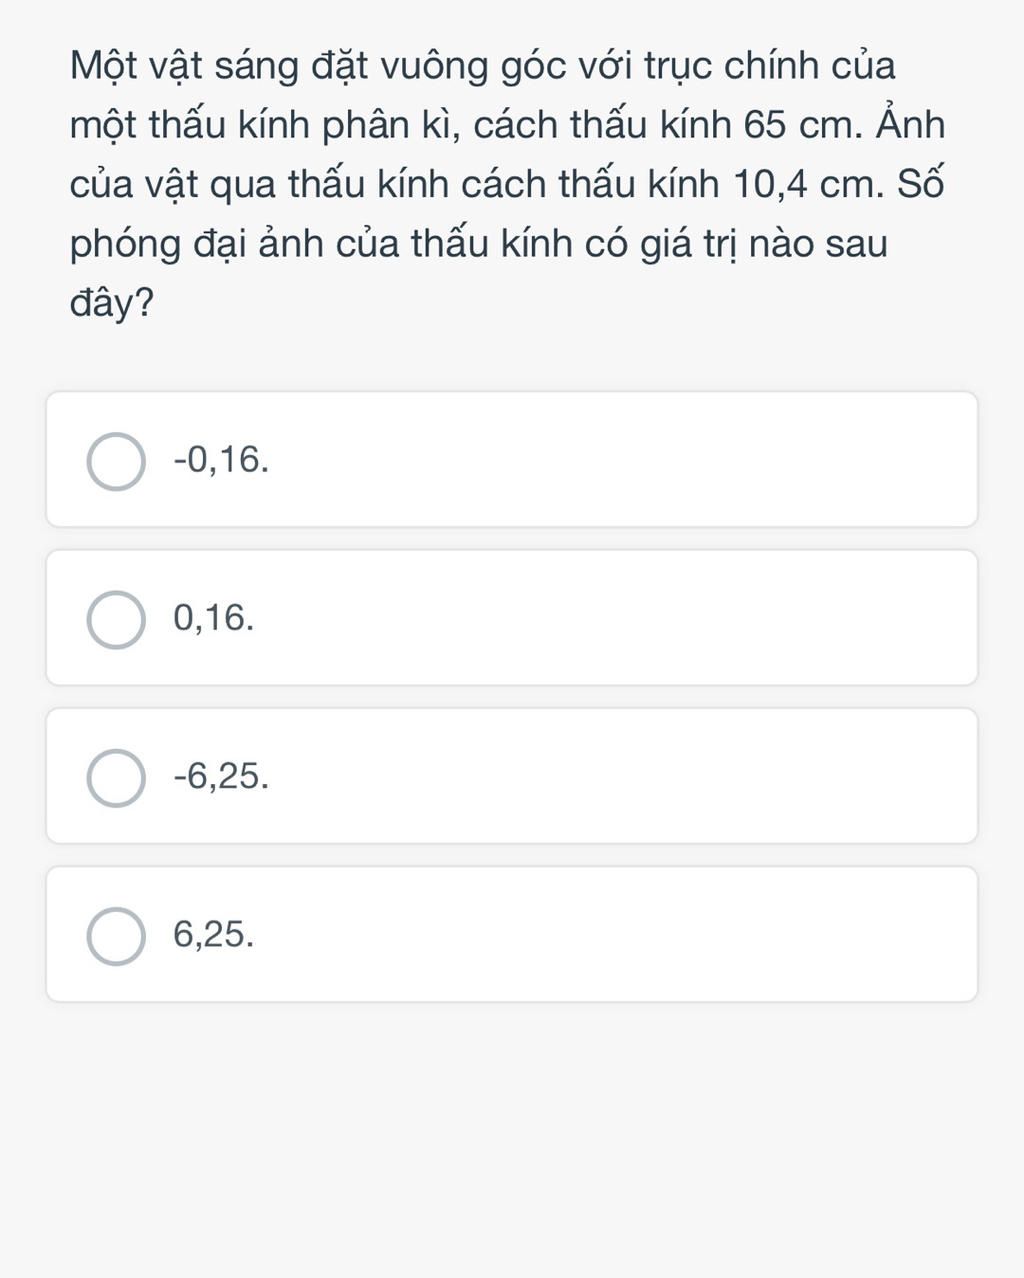
Task: Select the radio button for -0,16
Action: [116, 462]
